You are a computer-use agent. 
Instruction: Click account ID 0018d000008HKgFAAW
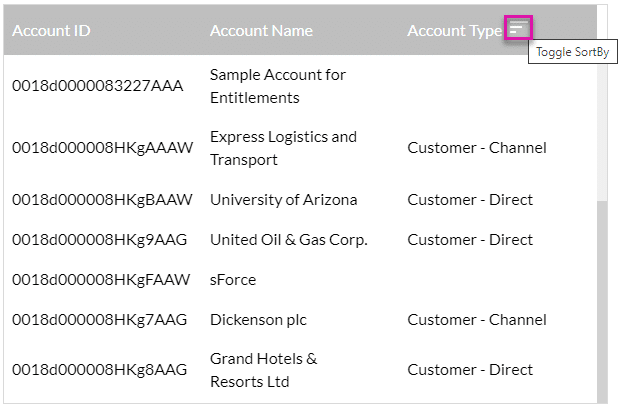(101, 280)
